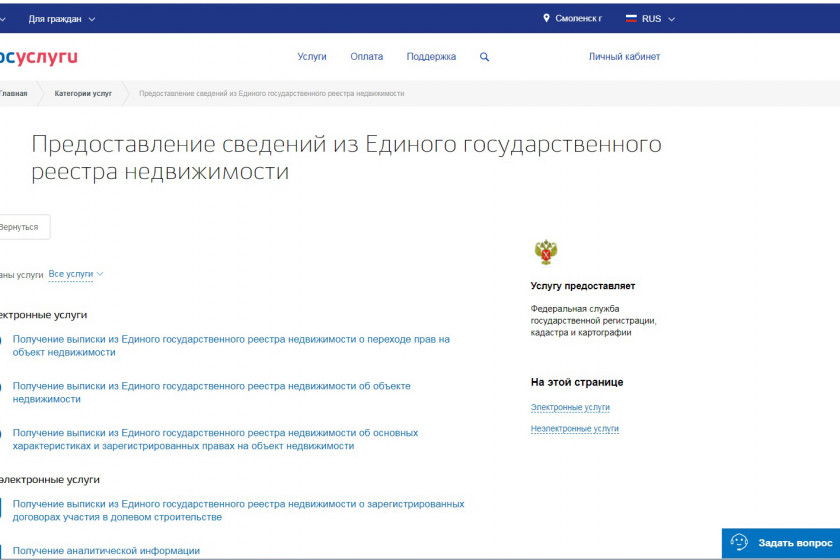The image size is (840, 560).
Task: Open the Услуги menu item
Action: click(x=312, y=57)
